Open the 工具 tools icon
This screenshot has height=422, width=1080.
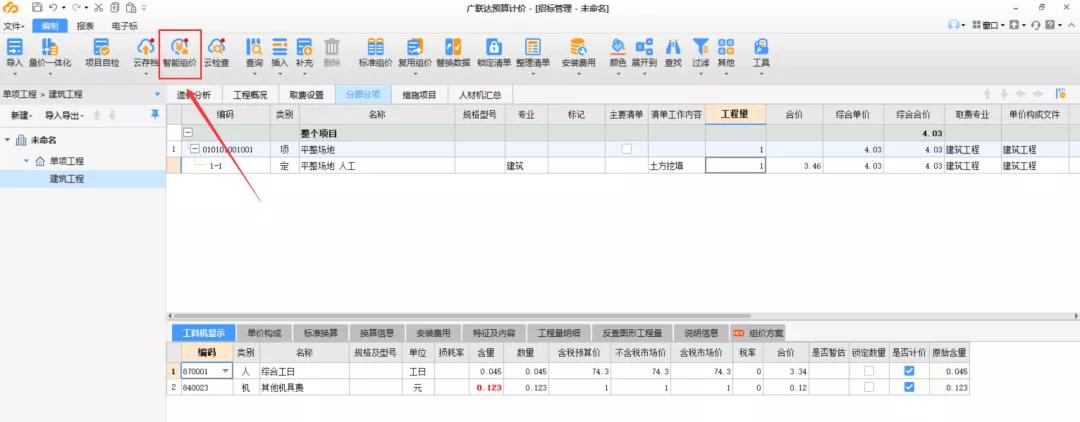coord(761,47)
